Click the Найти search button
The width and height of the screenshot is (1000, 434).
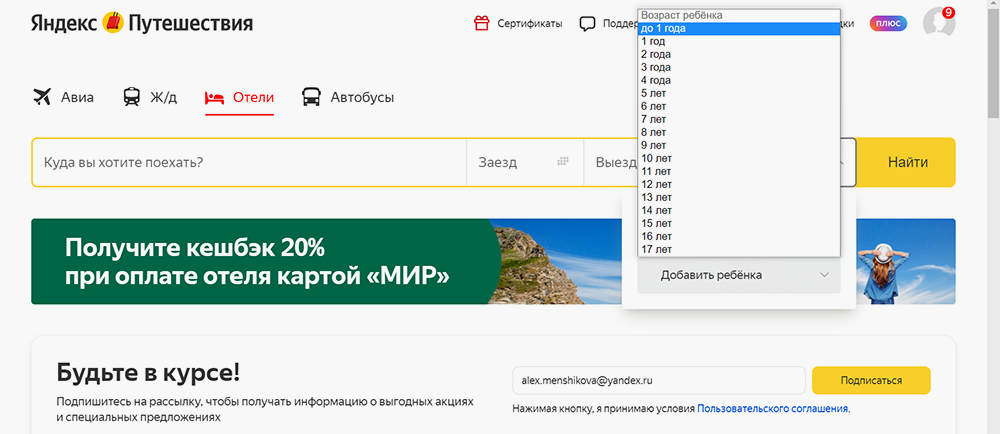(x=908, y=163)
